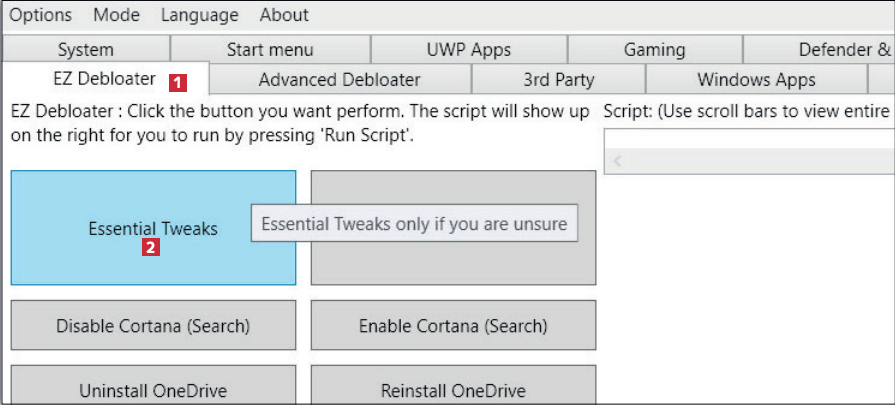Viewport: 895px width, 405px height.
Task: Click the Reinstall OneDrive button
Action: click(x=453, y=390)
